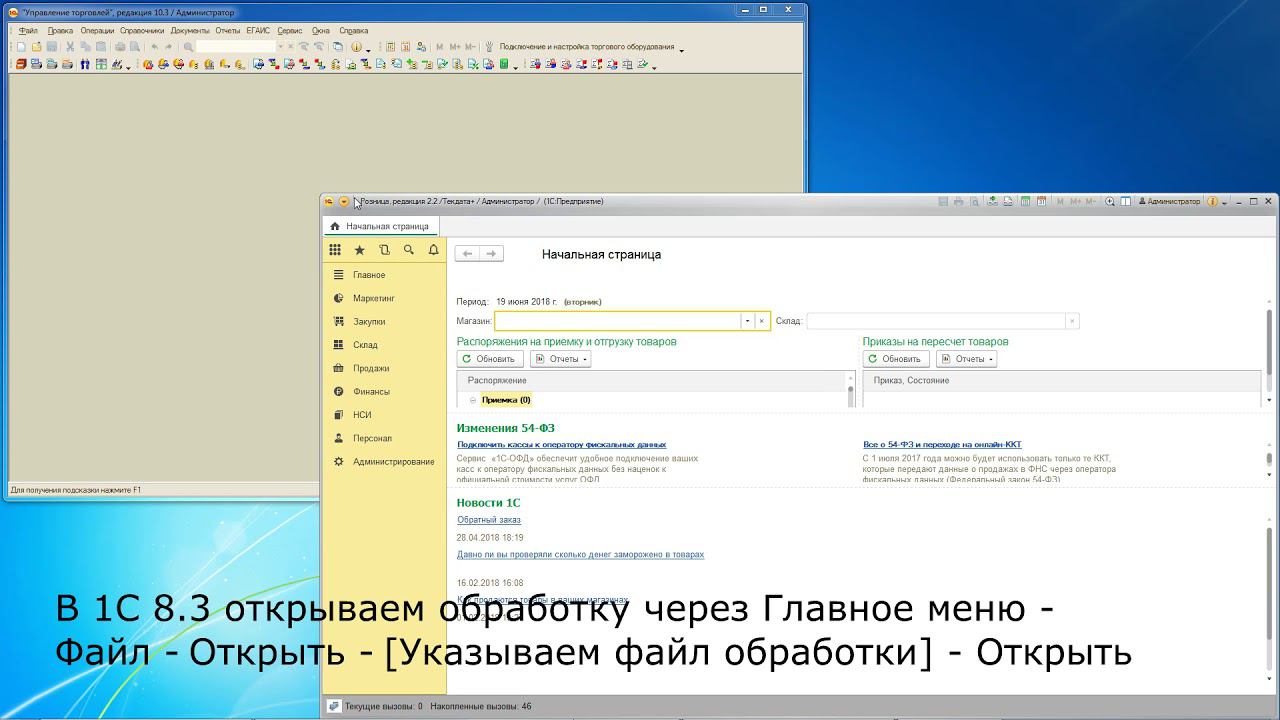This screenshot has width=1280, height=720.
Task: Open Favorites star icon in sidebar
Action: [x=359, y=250]
